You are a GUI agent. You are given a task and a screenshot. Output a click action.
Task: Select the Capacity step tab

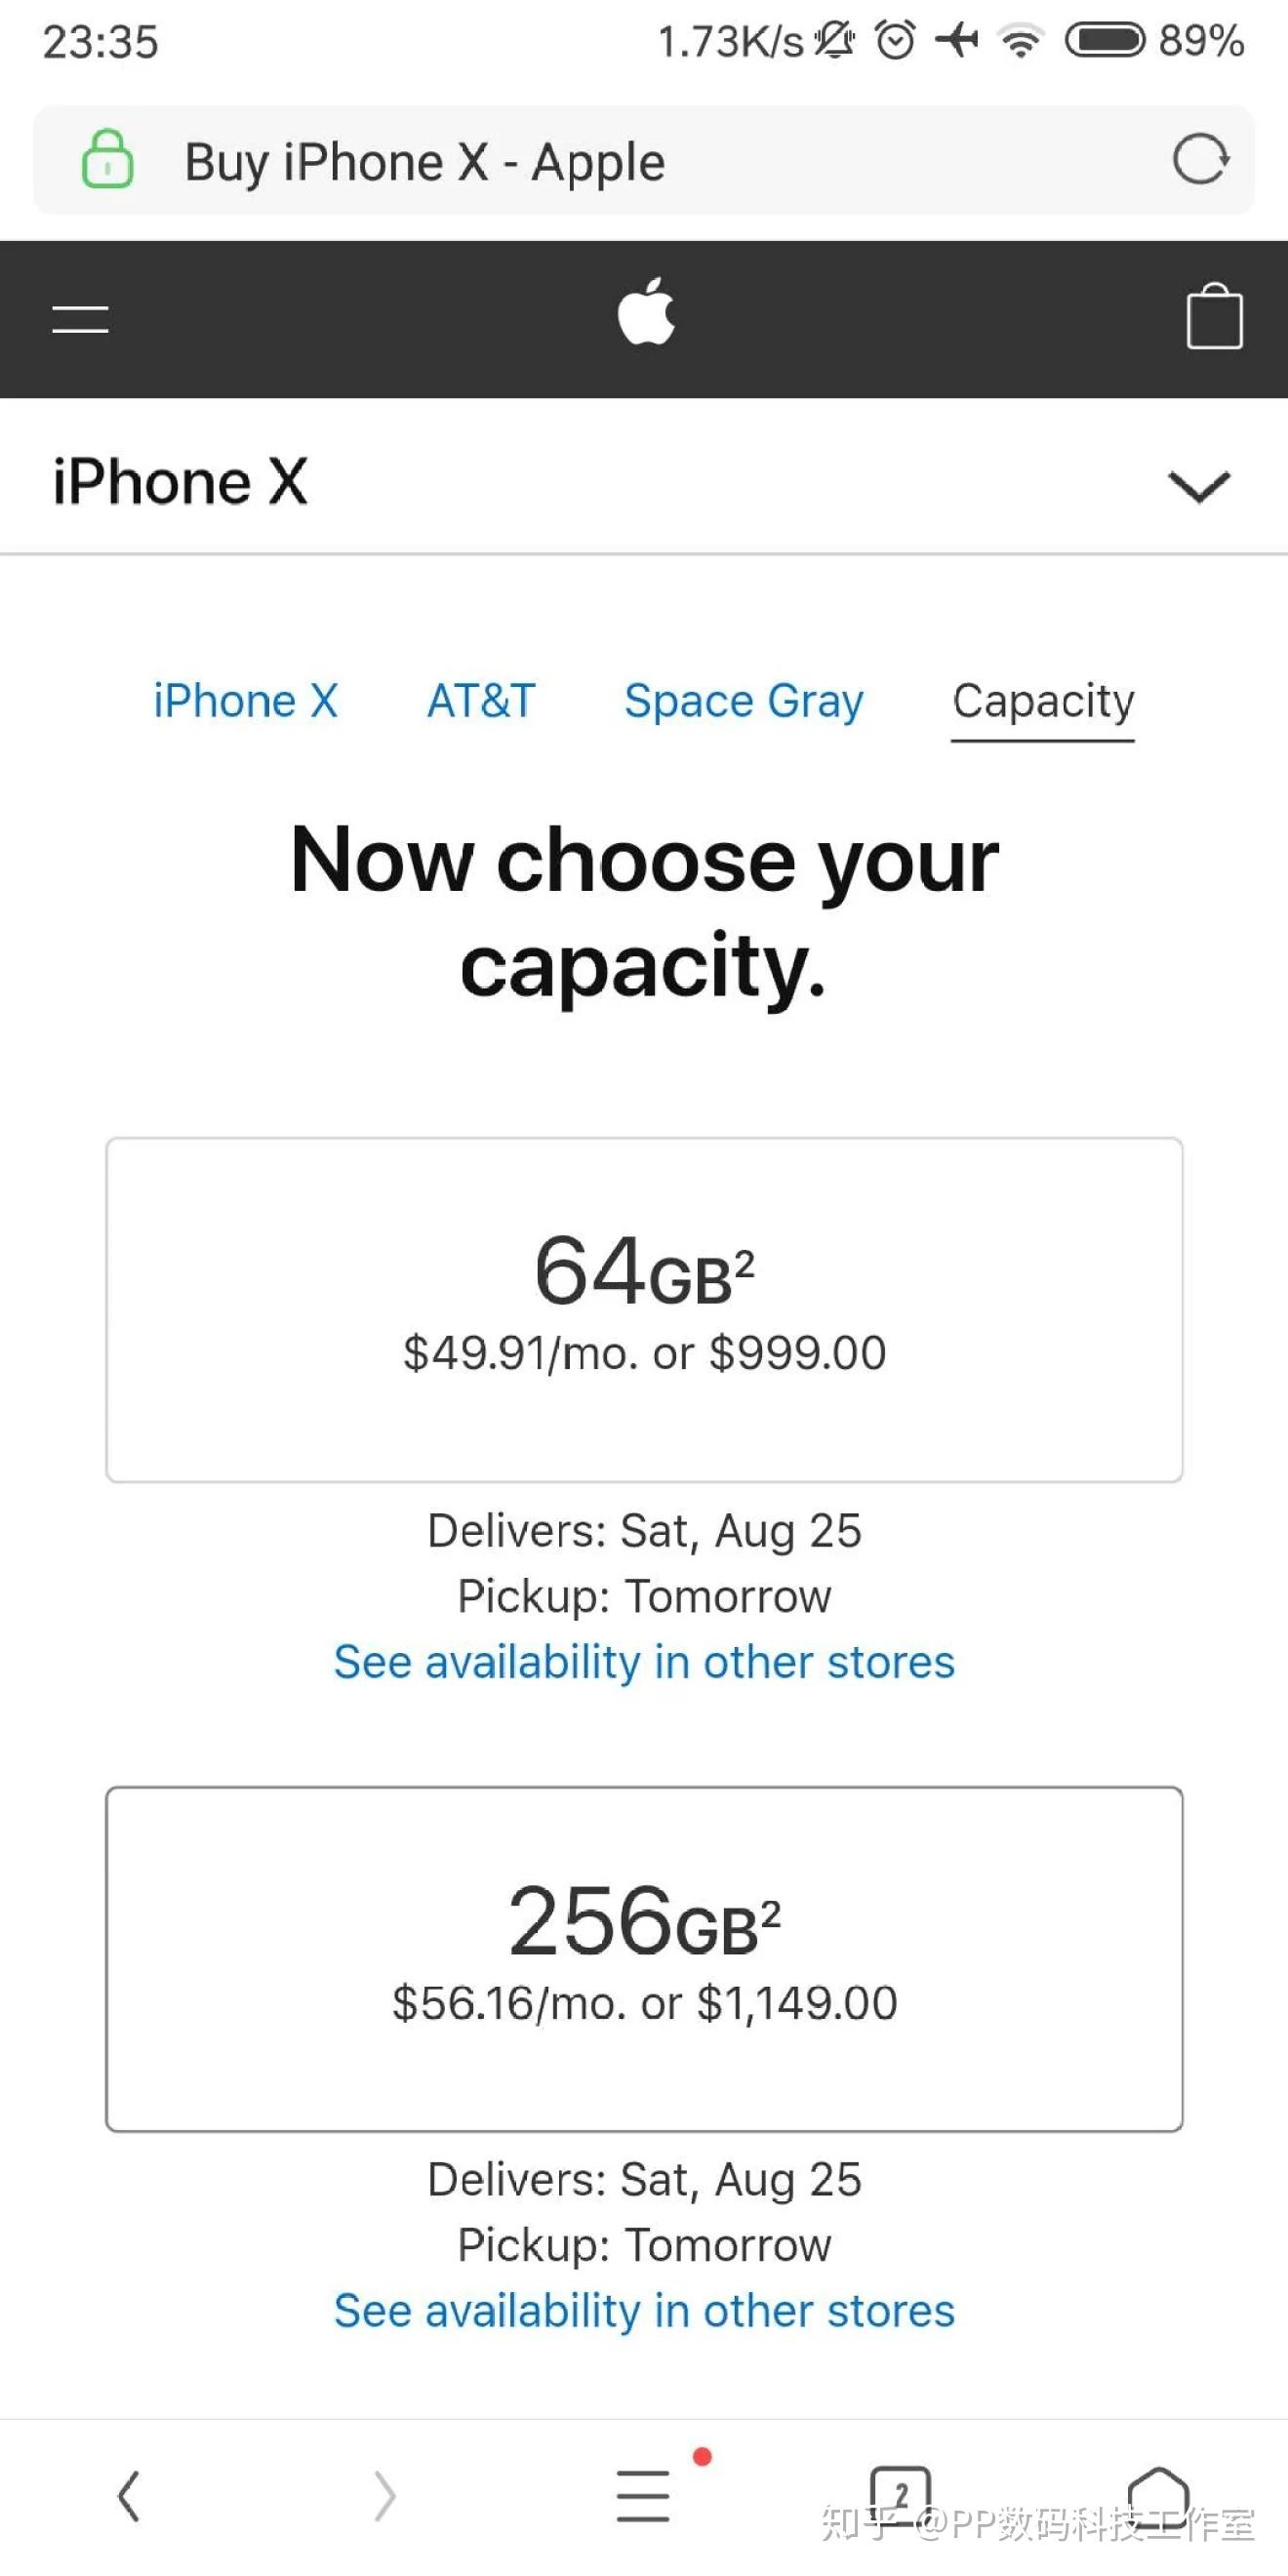click(1042, 701)
